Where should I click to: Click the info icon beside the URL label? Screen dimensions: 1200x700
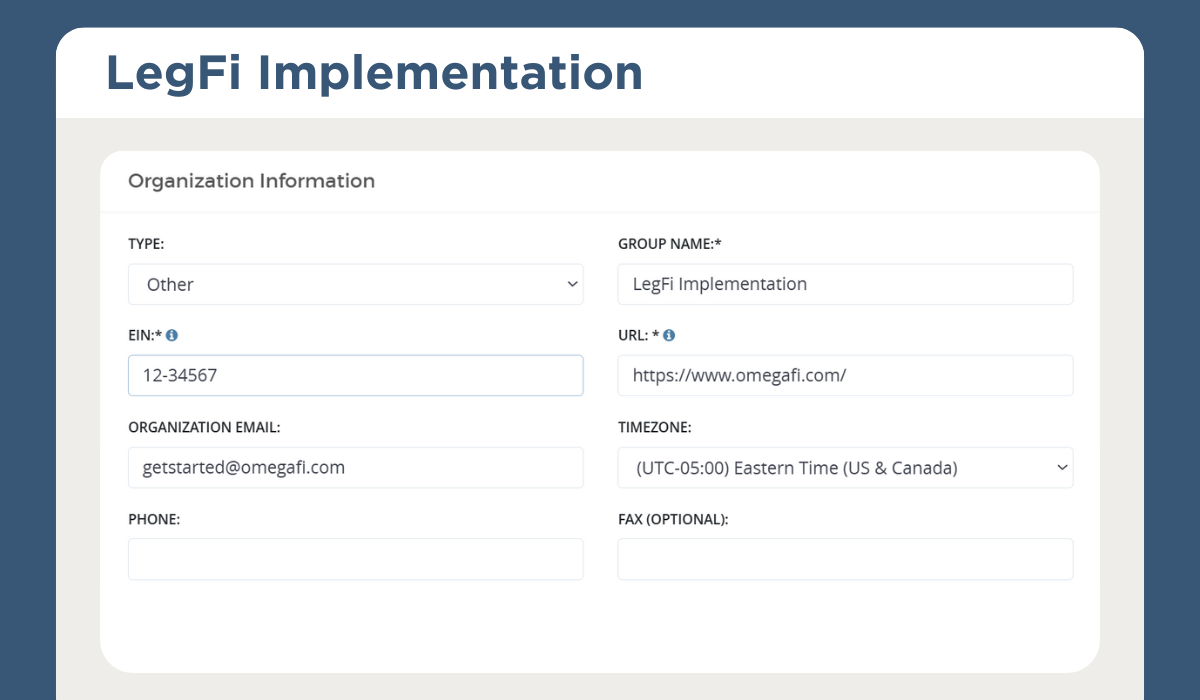point(669,336)
